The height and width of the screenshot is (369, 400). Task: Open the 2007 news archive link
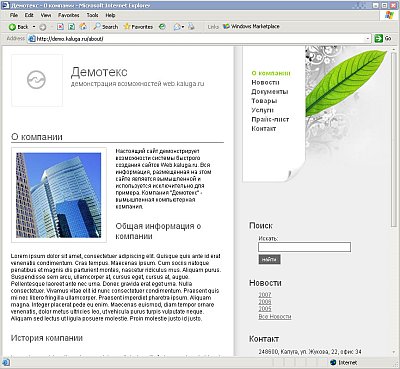pos(265,295)
